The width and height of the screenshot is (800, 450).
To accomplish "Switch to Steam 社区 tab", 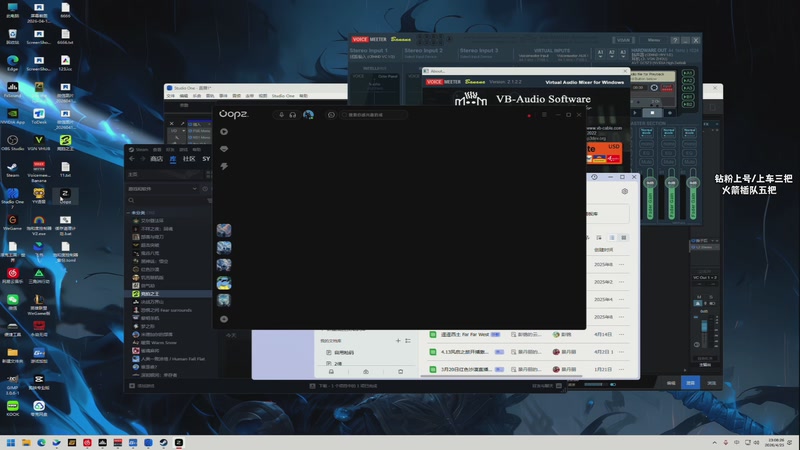I will pyautogui.click(x=189, y=159).
